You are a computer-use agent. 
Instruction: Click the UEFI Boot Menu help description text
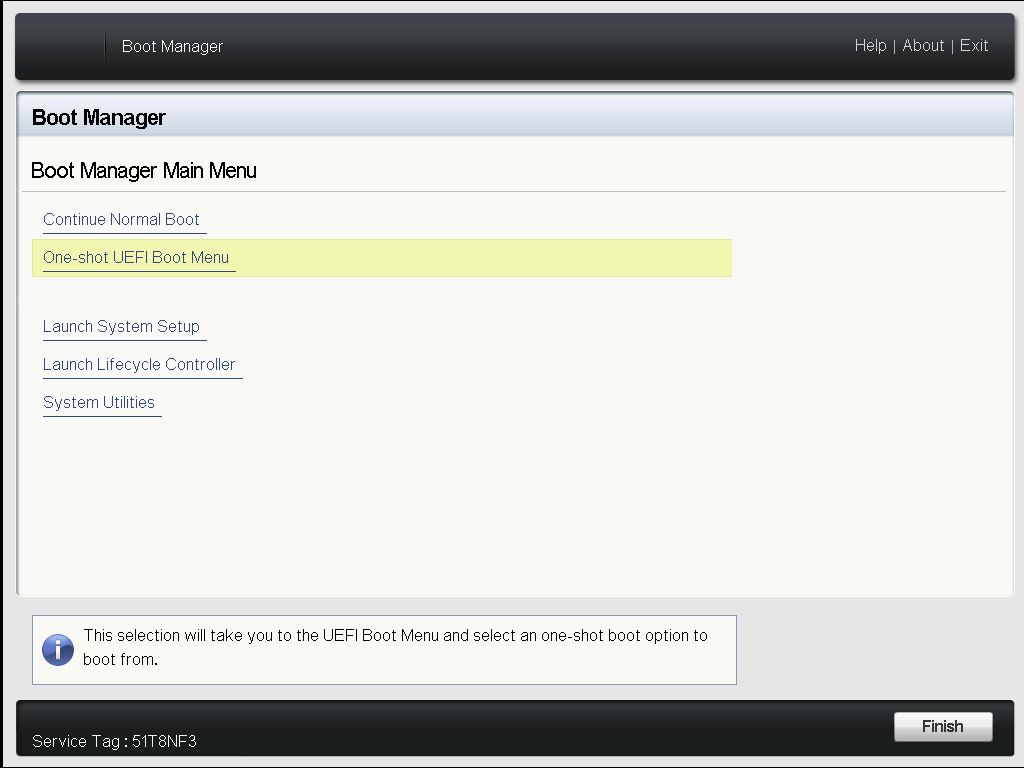click(395, 647)
